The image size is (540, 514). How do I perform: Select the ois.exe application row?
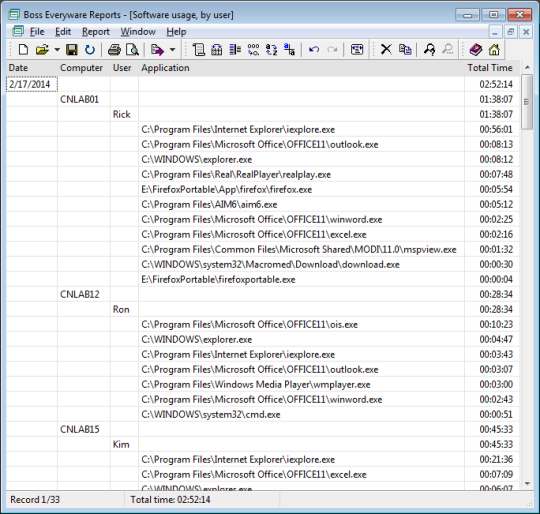click(x=263, y=325)
